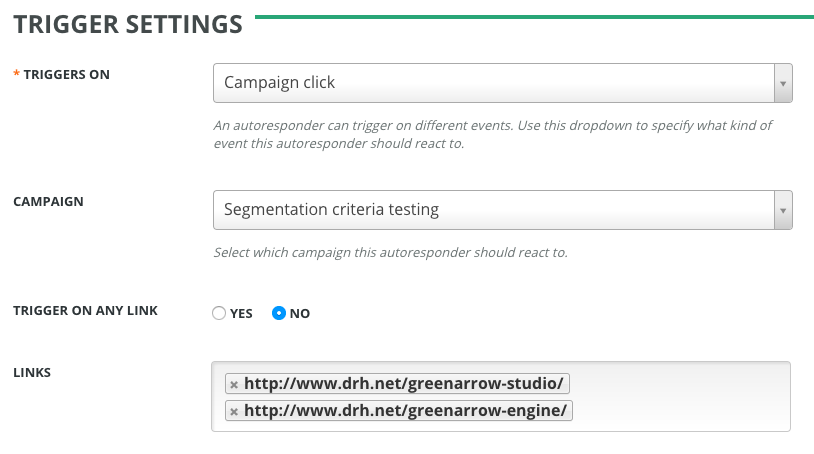Click the Triggers On dropdown arrow
814x454 pixels.
pyautogui.click(x=783, y=83)
